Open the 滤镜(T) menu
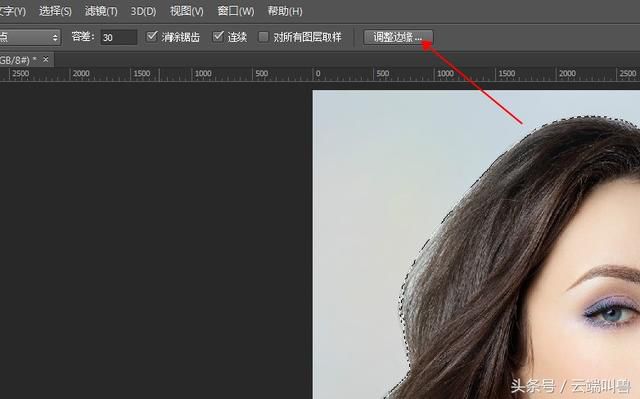This screenshot has width=640, height=399. click(101, 11)
